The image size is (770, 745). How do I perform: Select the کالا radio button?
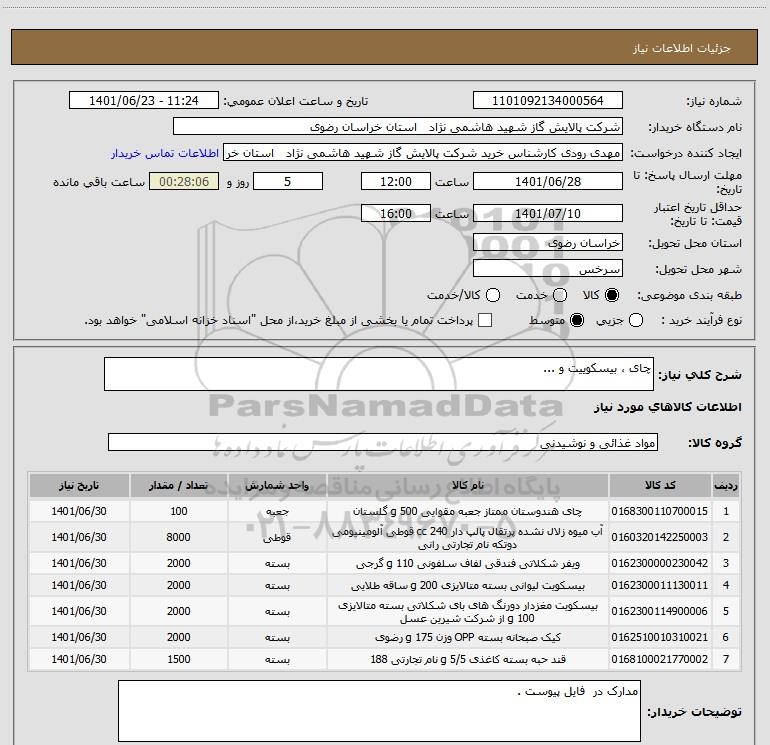[x=612, y=295]
